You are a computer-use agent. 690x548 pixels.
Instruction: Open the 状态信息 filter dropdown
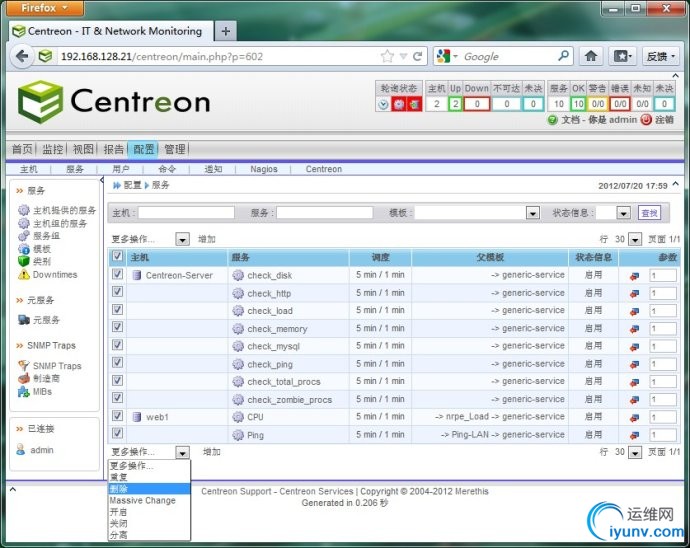pos(623,213)
